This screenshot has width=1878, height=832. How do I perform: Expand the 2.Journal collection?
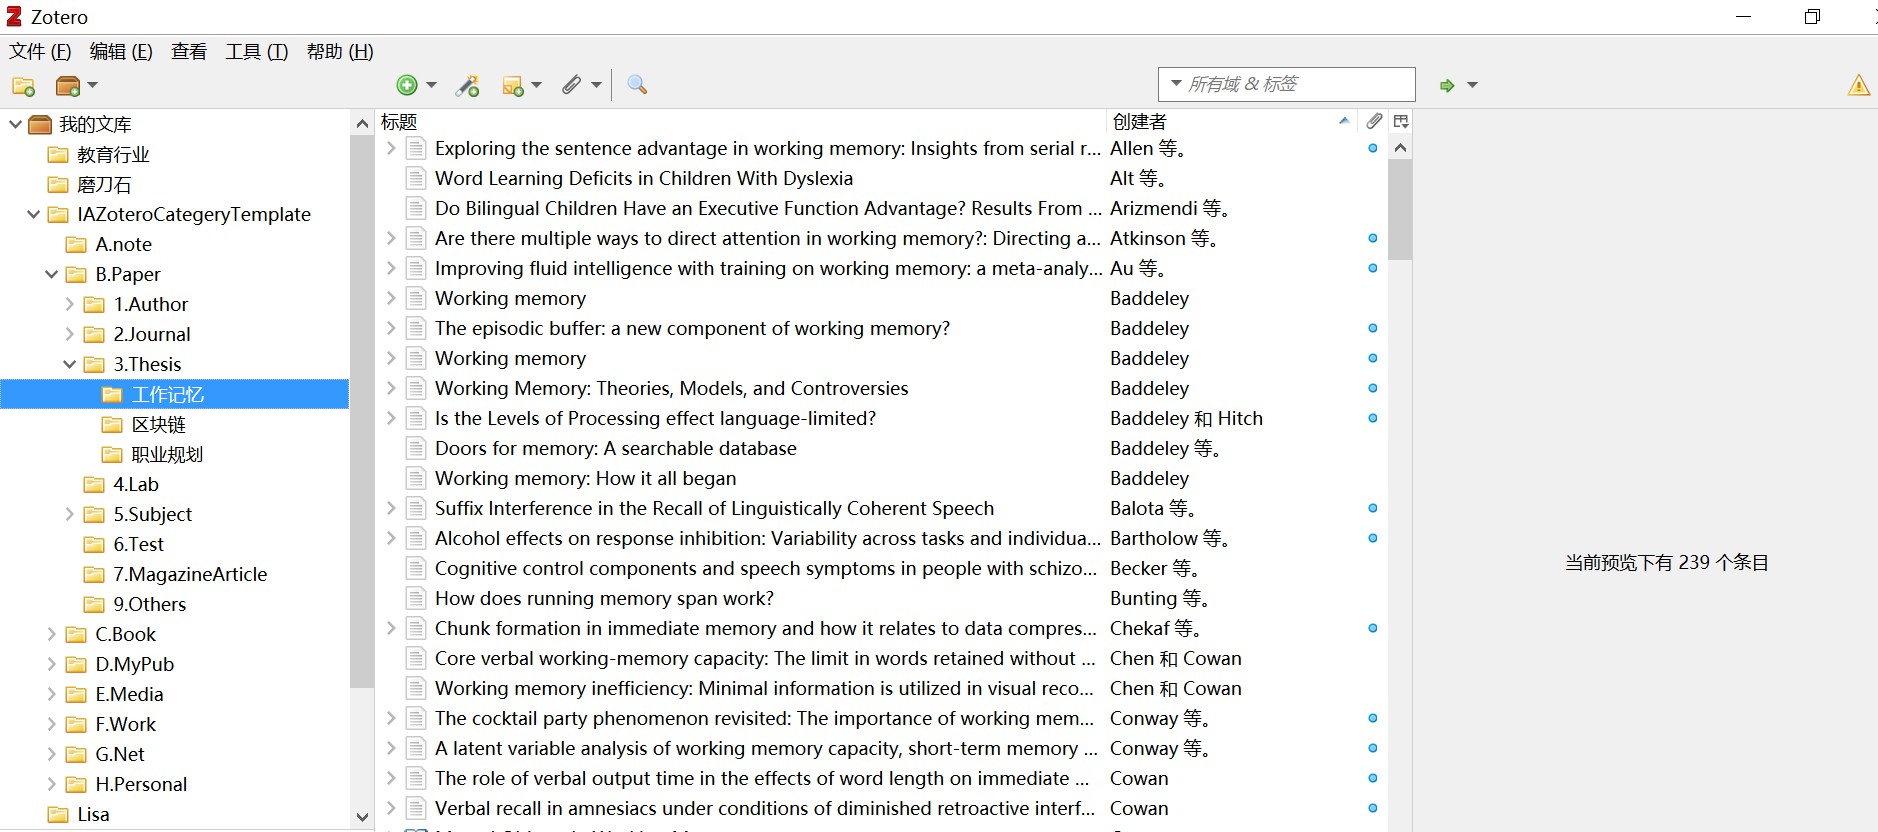coord(69,334)
